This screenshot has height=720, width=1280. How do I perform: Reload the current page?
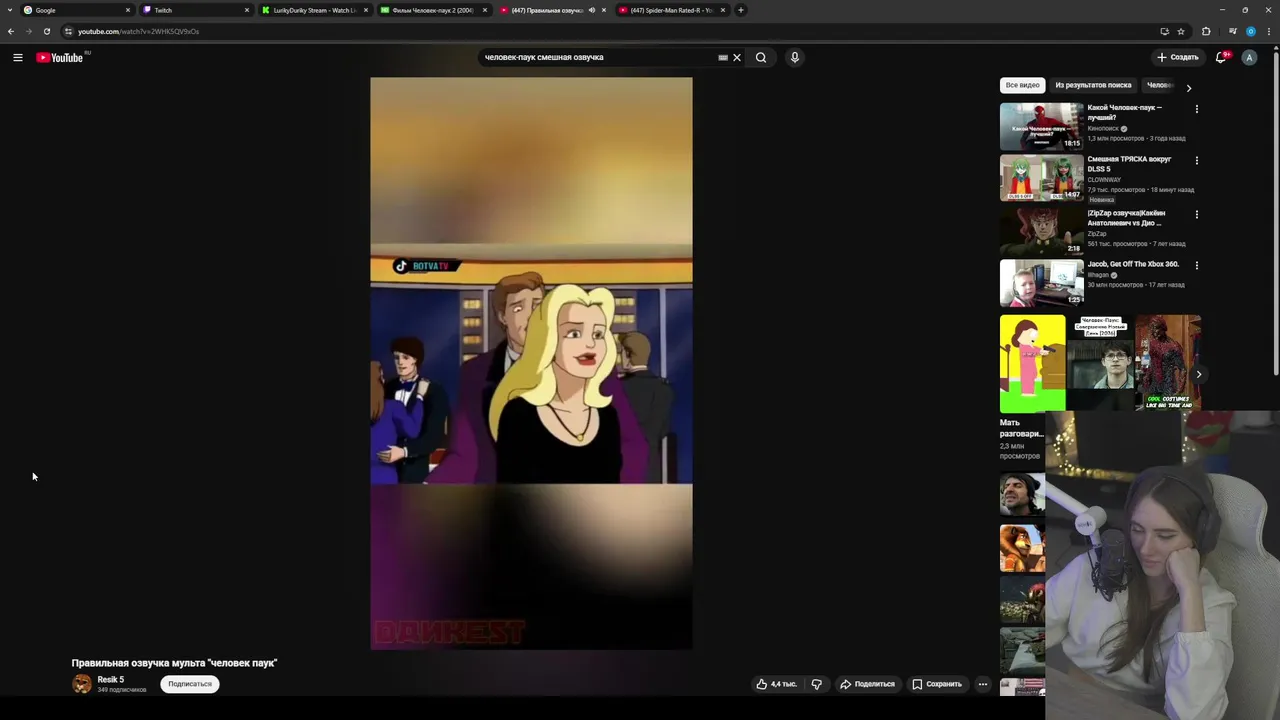(46, 31)
